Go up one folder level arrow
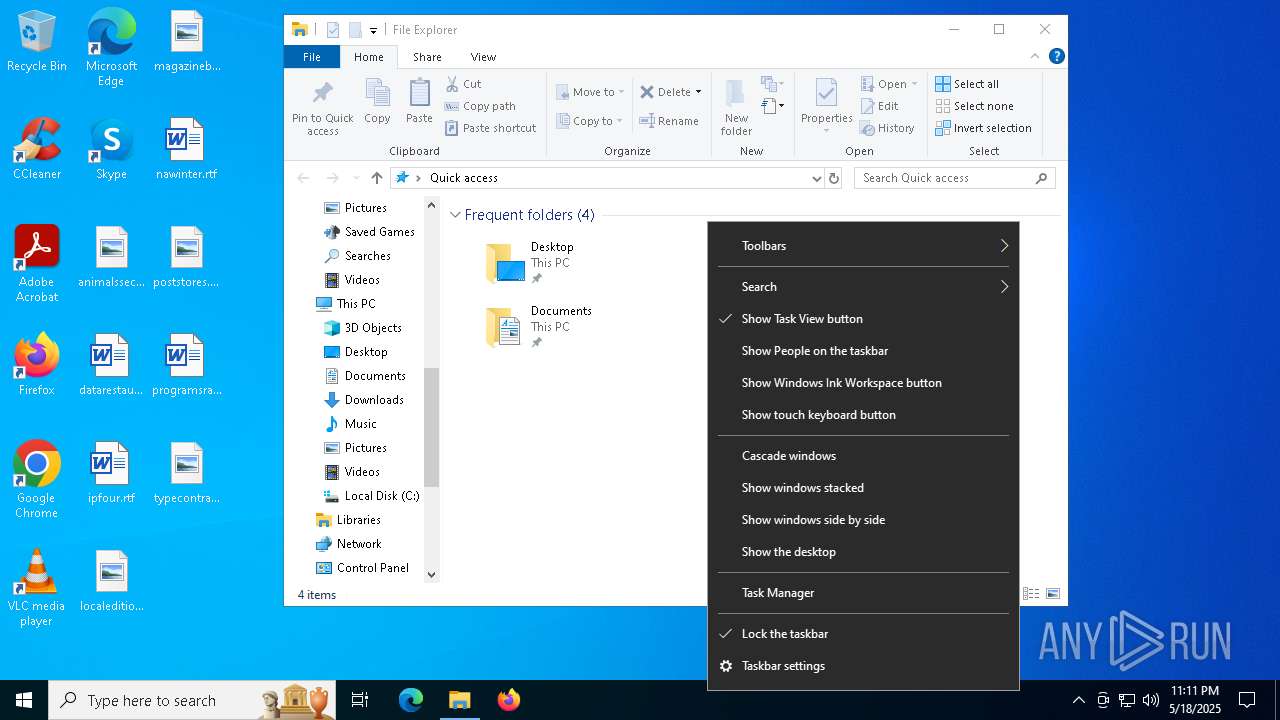Image resolution: width=1280 pixels, height=720 pixels. 376,178
